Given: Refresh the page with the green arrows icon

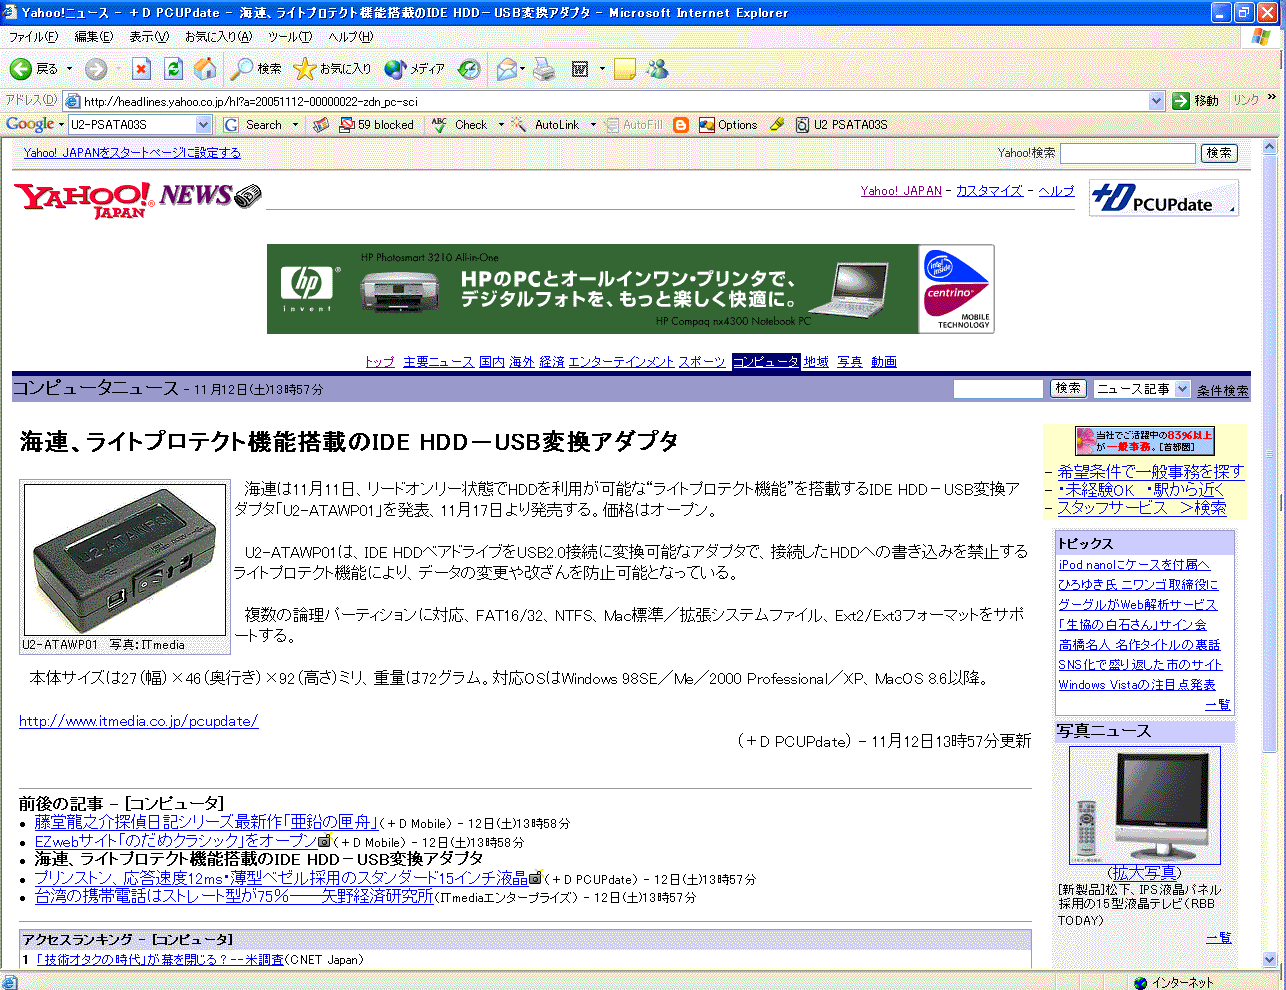Looking at the screenshot, I should click(x=173, y=69).
